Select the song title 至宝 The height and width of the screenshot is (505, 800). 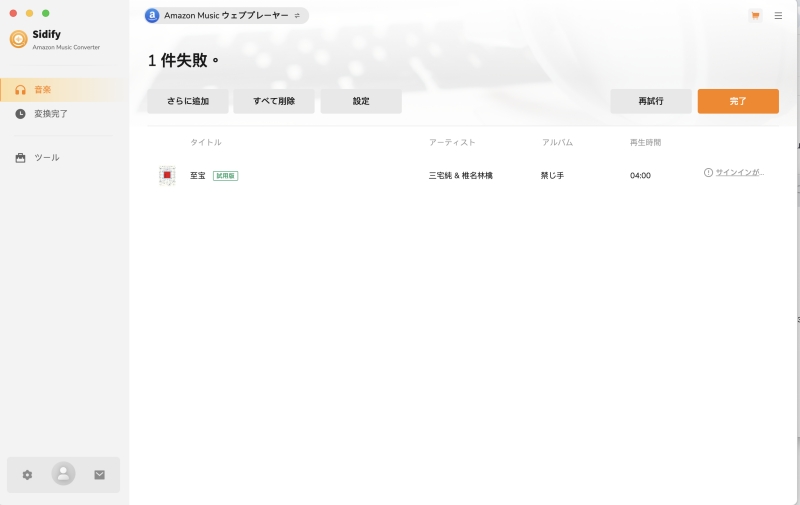(x=197, y=175)
